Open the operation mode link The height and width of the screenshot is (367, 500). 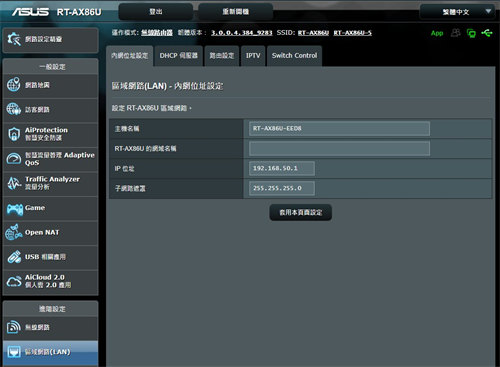[157, 33]
